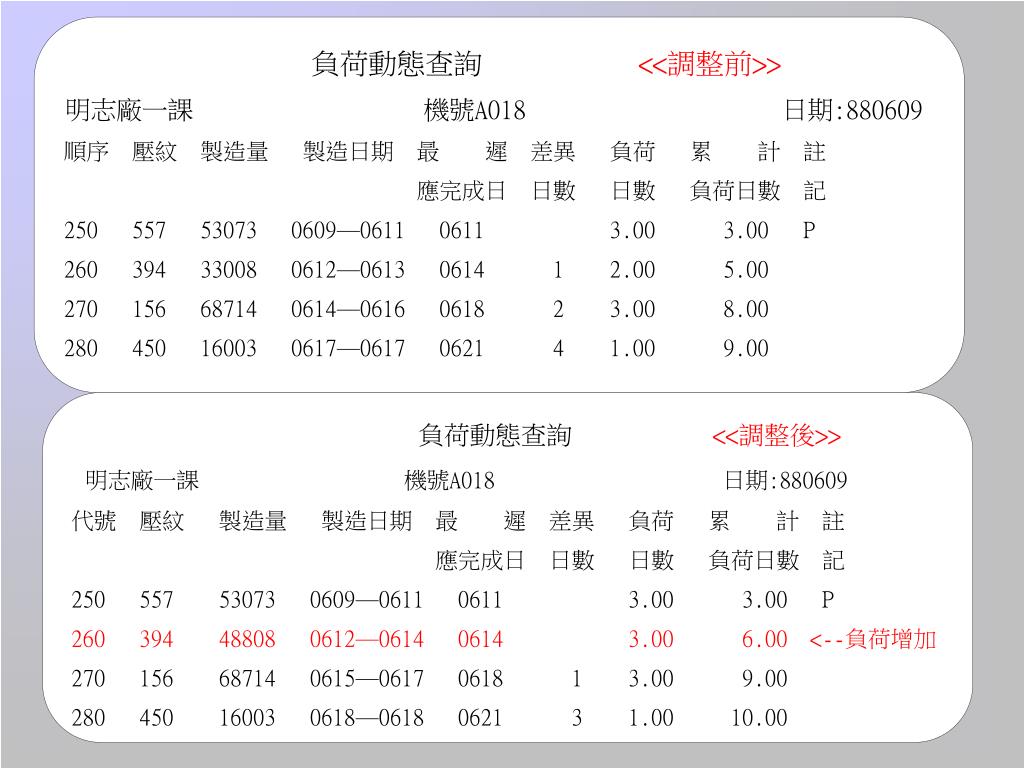Click 53073 in the 調整前 panel

tap(229, 231)
